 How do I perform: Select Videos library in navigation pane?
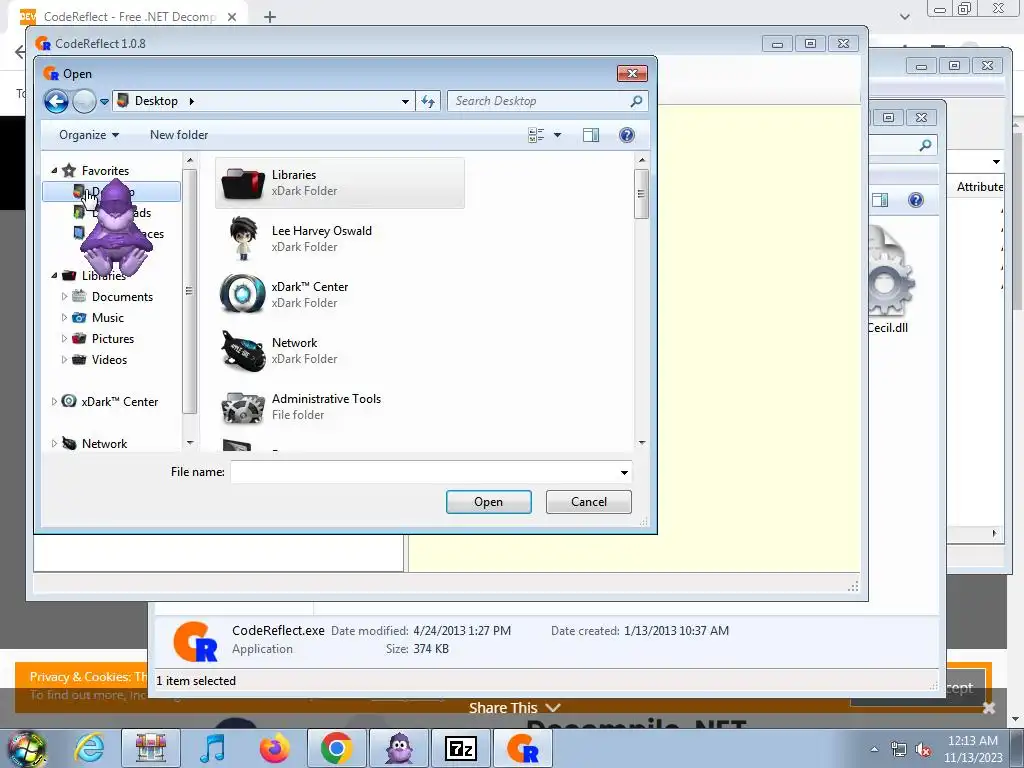pyautogui.click(x=109, y=359)
